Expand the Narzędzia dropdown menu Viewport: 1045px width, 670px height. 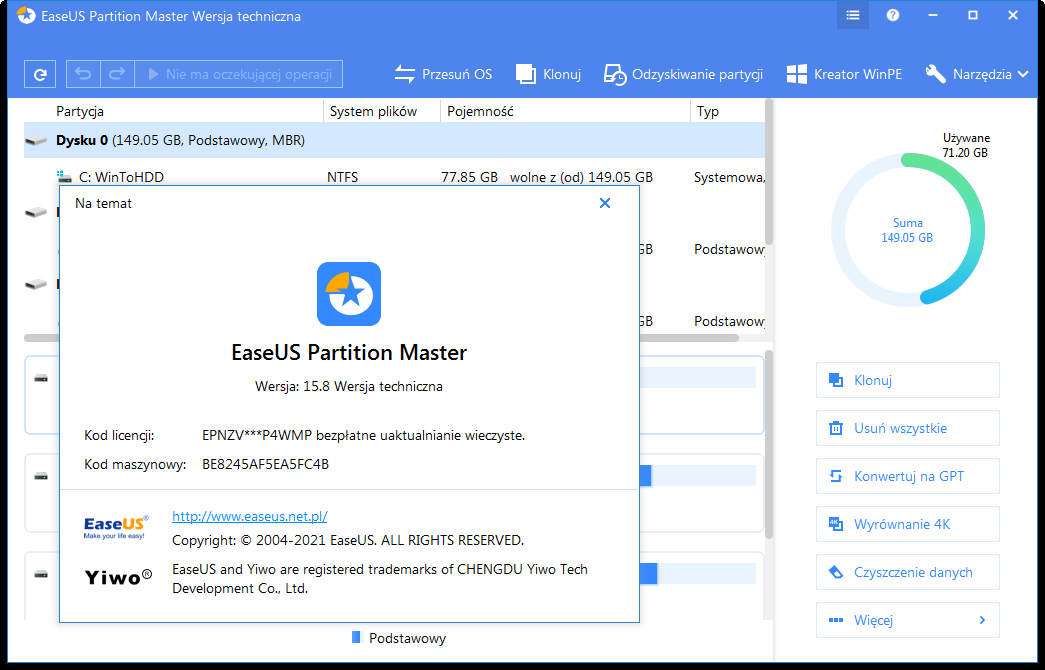[x=977, y=74]
